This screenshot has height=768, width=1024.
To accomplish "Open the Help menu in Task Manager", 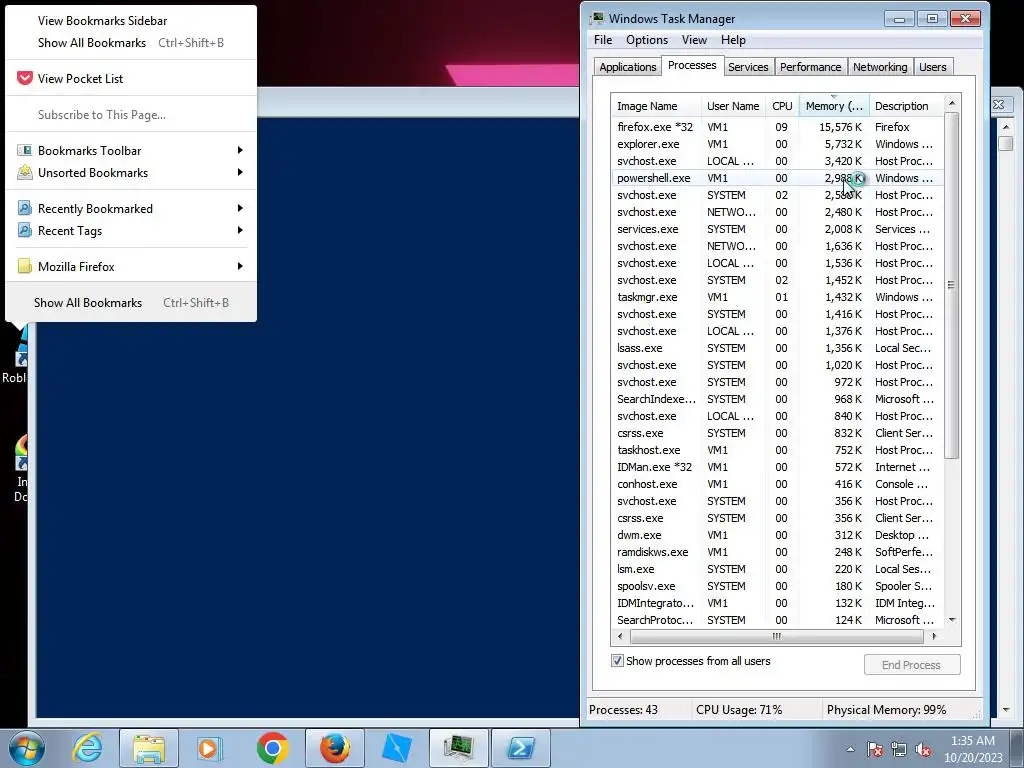I will coord(733,40).
